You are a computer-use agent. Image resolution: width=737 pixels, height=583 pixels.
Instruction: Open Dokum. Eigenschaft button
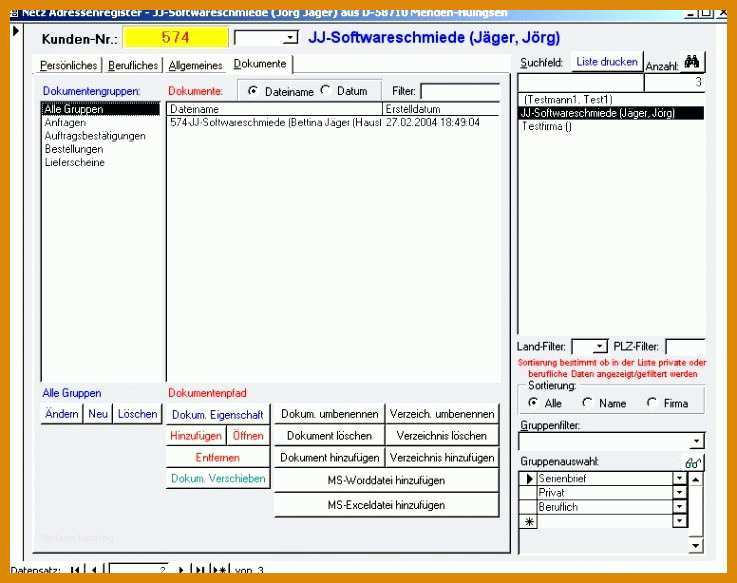(x=218, y=415)
